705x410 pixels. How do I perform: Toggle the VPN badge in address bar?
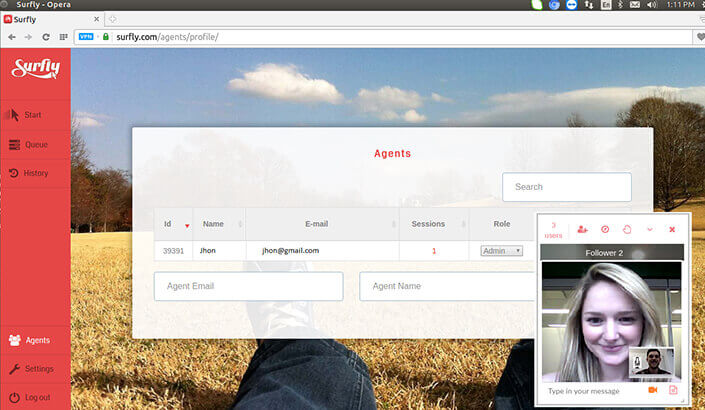(86, 36)
